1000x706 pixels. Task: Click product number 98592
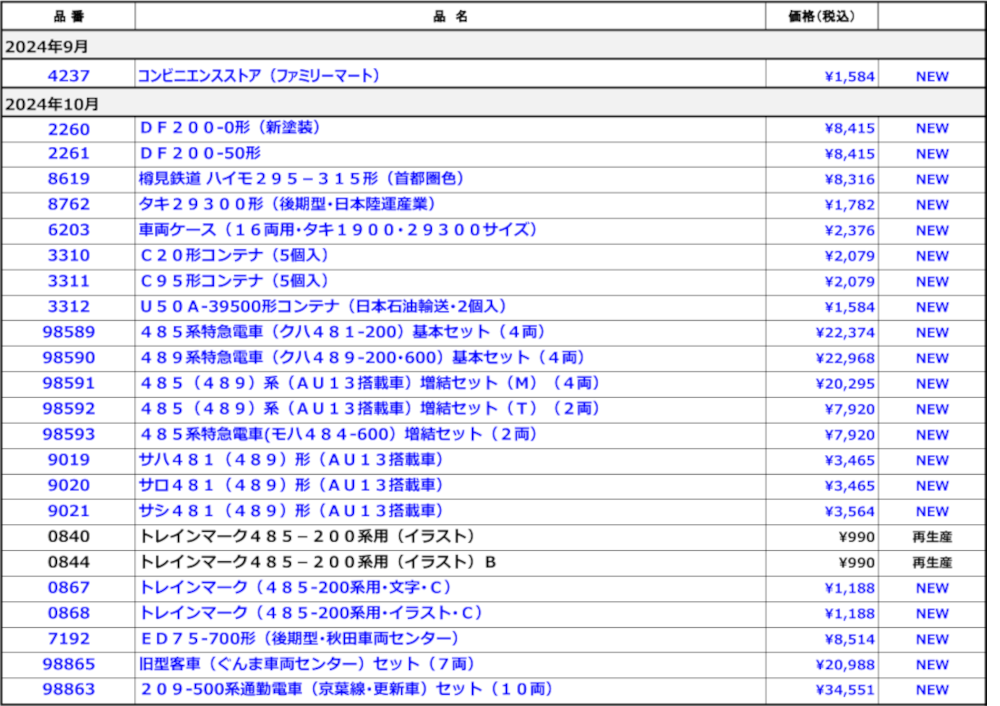[68, 409]
